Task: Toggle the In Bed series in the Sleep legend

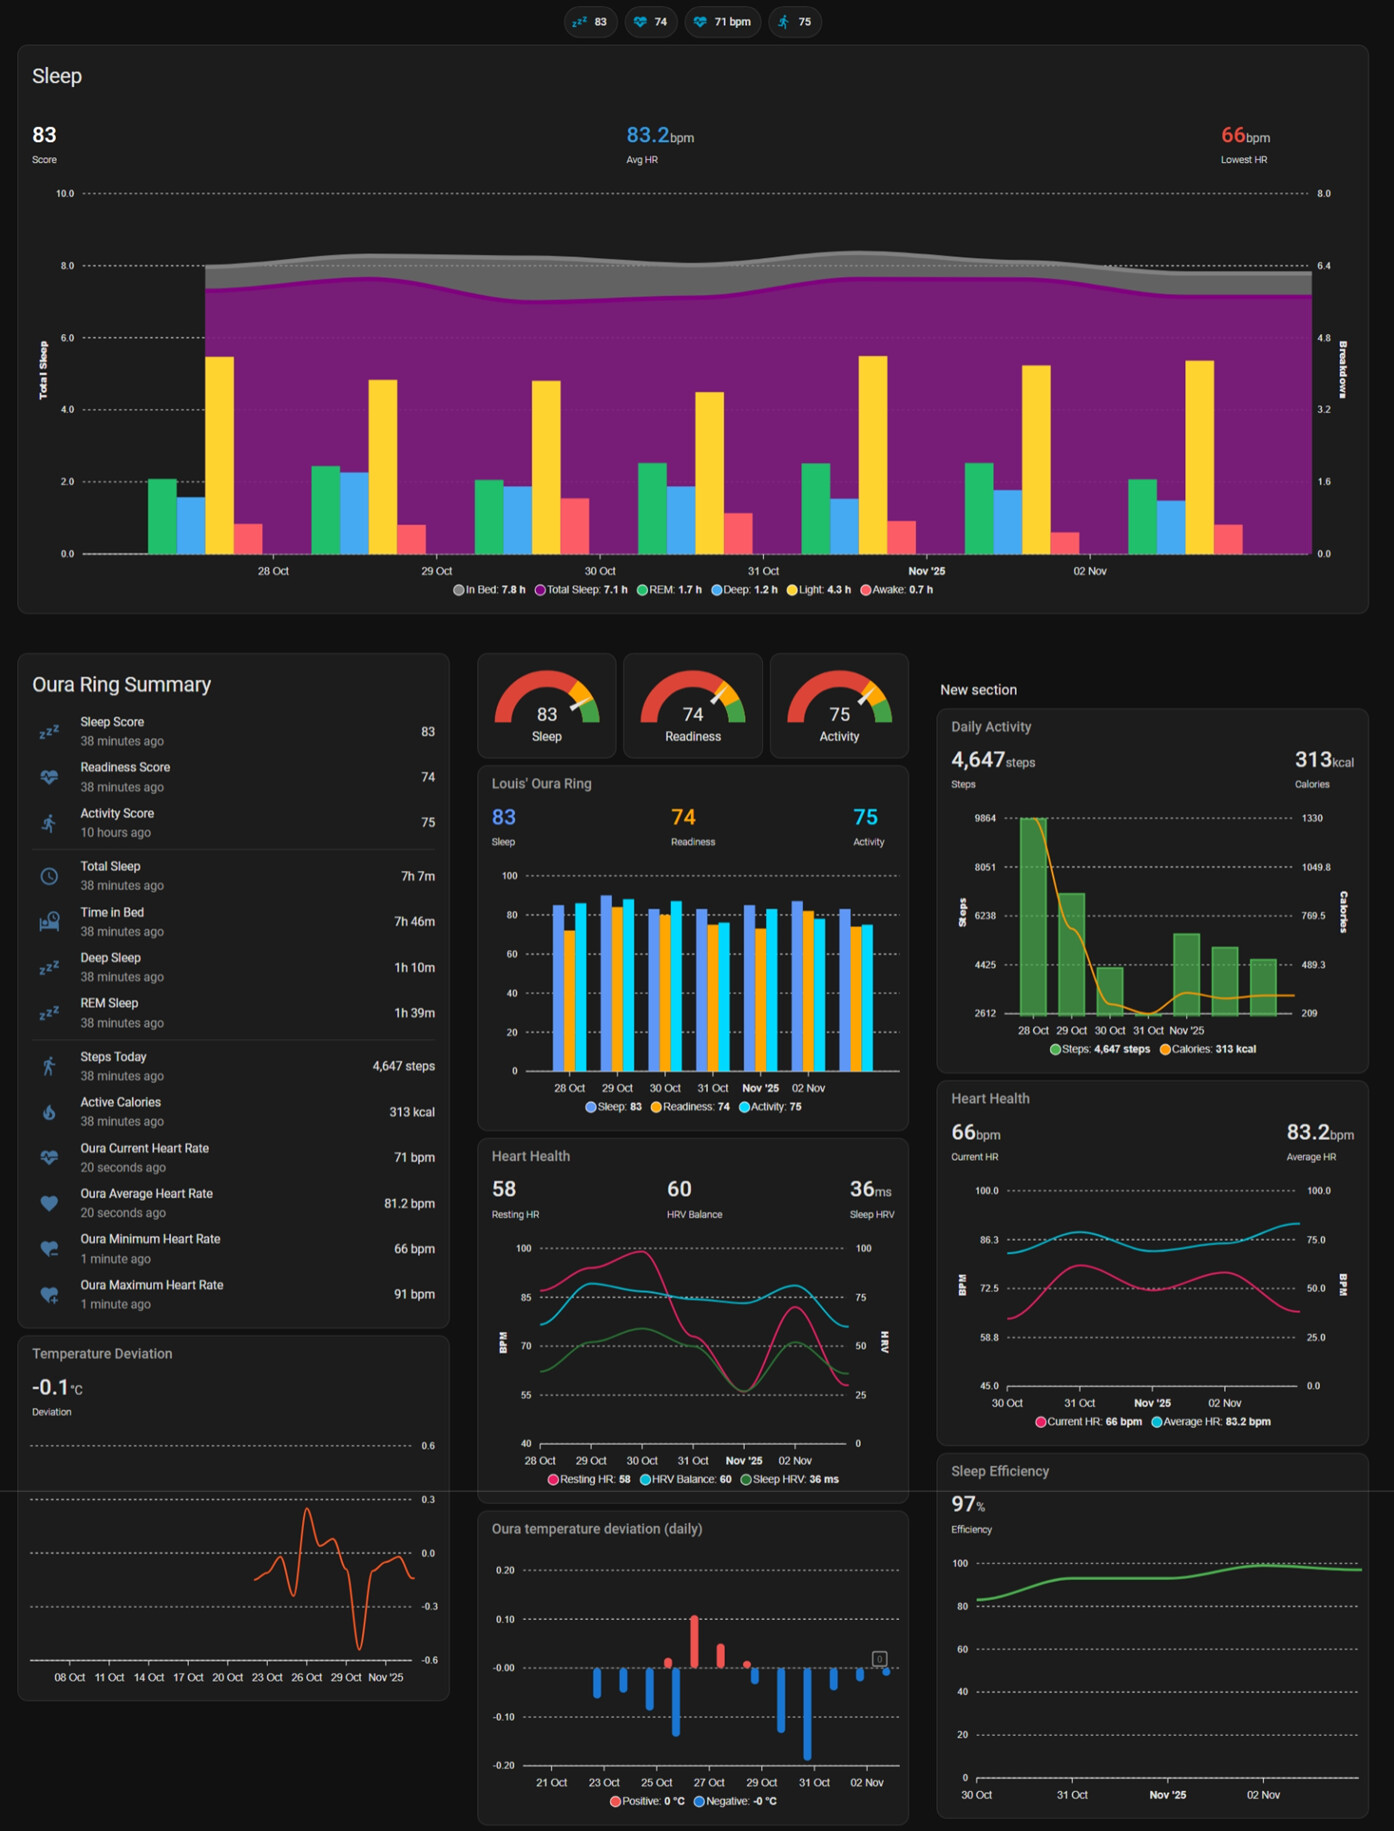Action: (489, 590)
